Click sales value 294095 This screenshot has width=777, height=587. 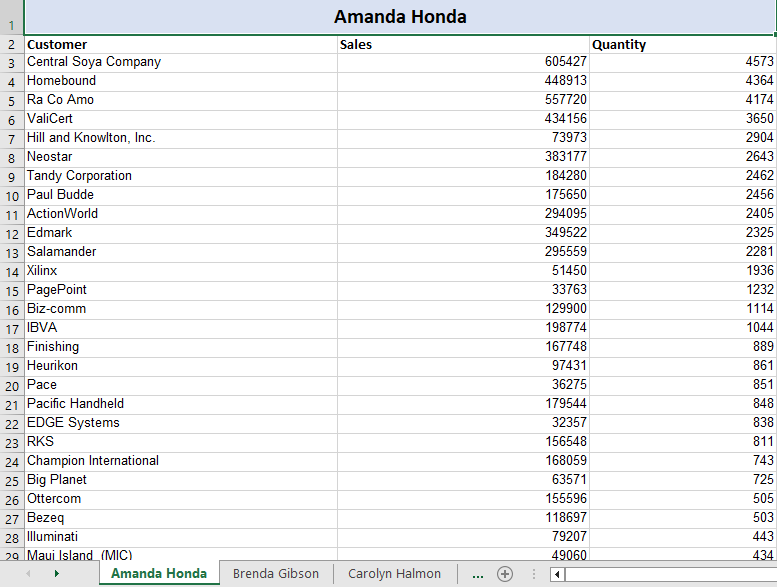(x=463, y=214)
